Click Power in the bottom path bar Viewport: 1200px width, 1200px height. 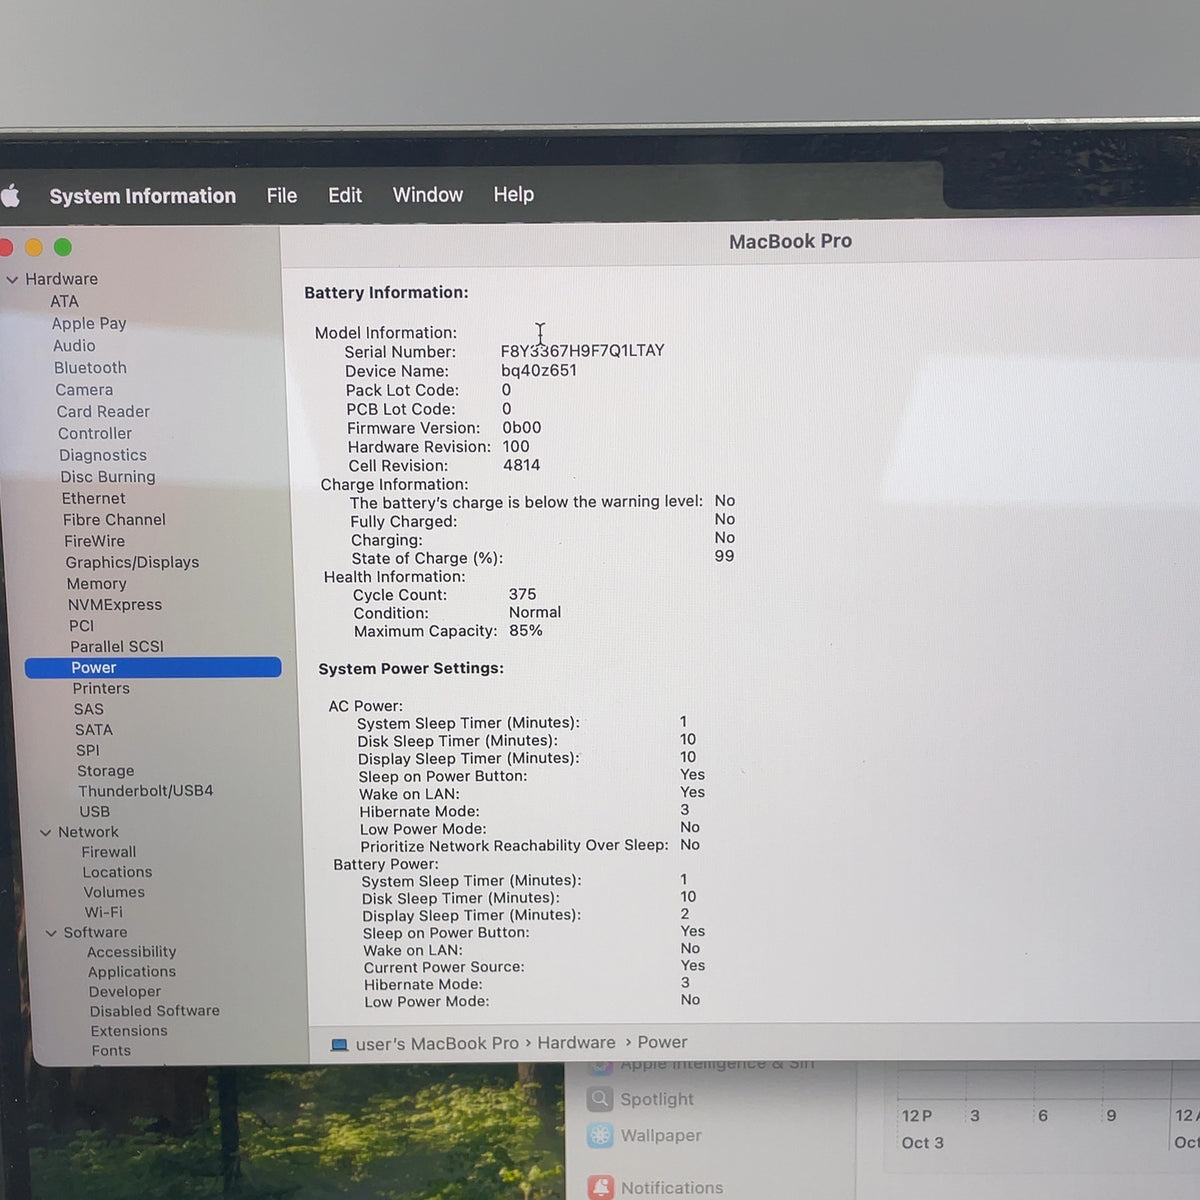(662, 1042)
